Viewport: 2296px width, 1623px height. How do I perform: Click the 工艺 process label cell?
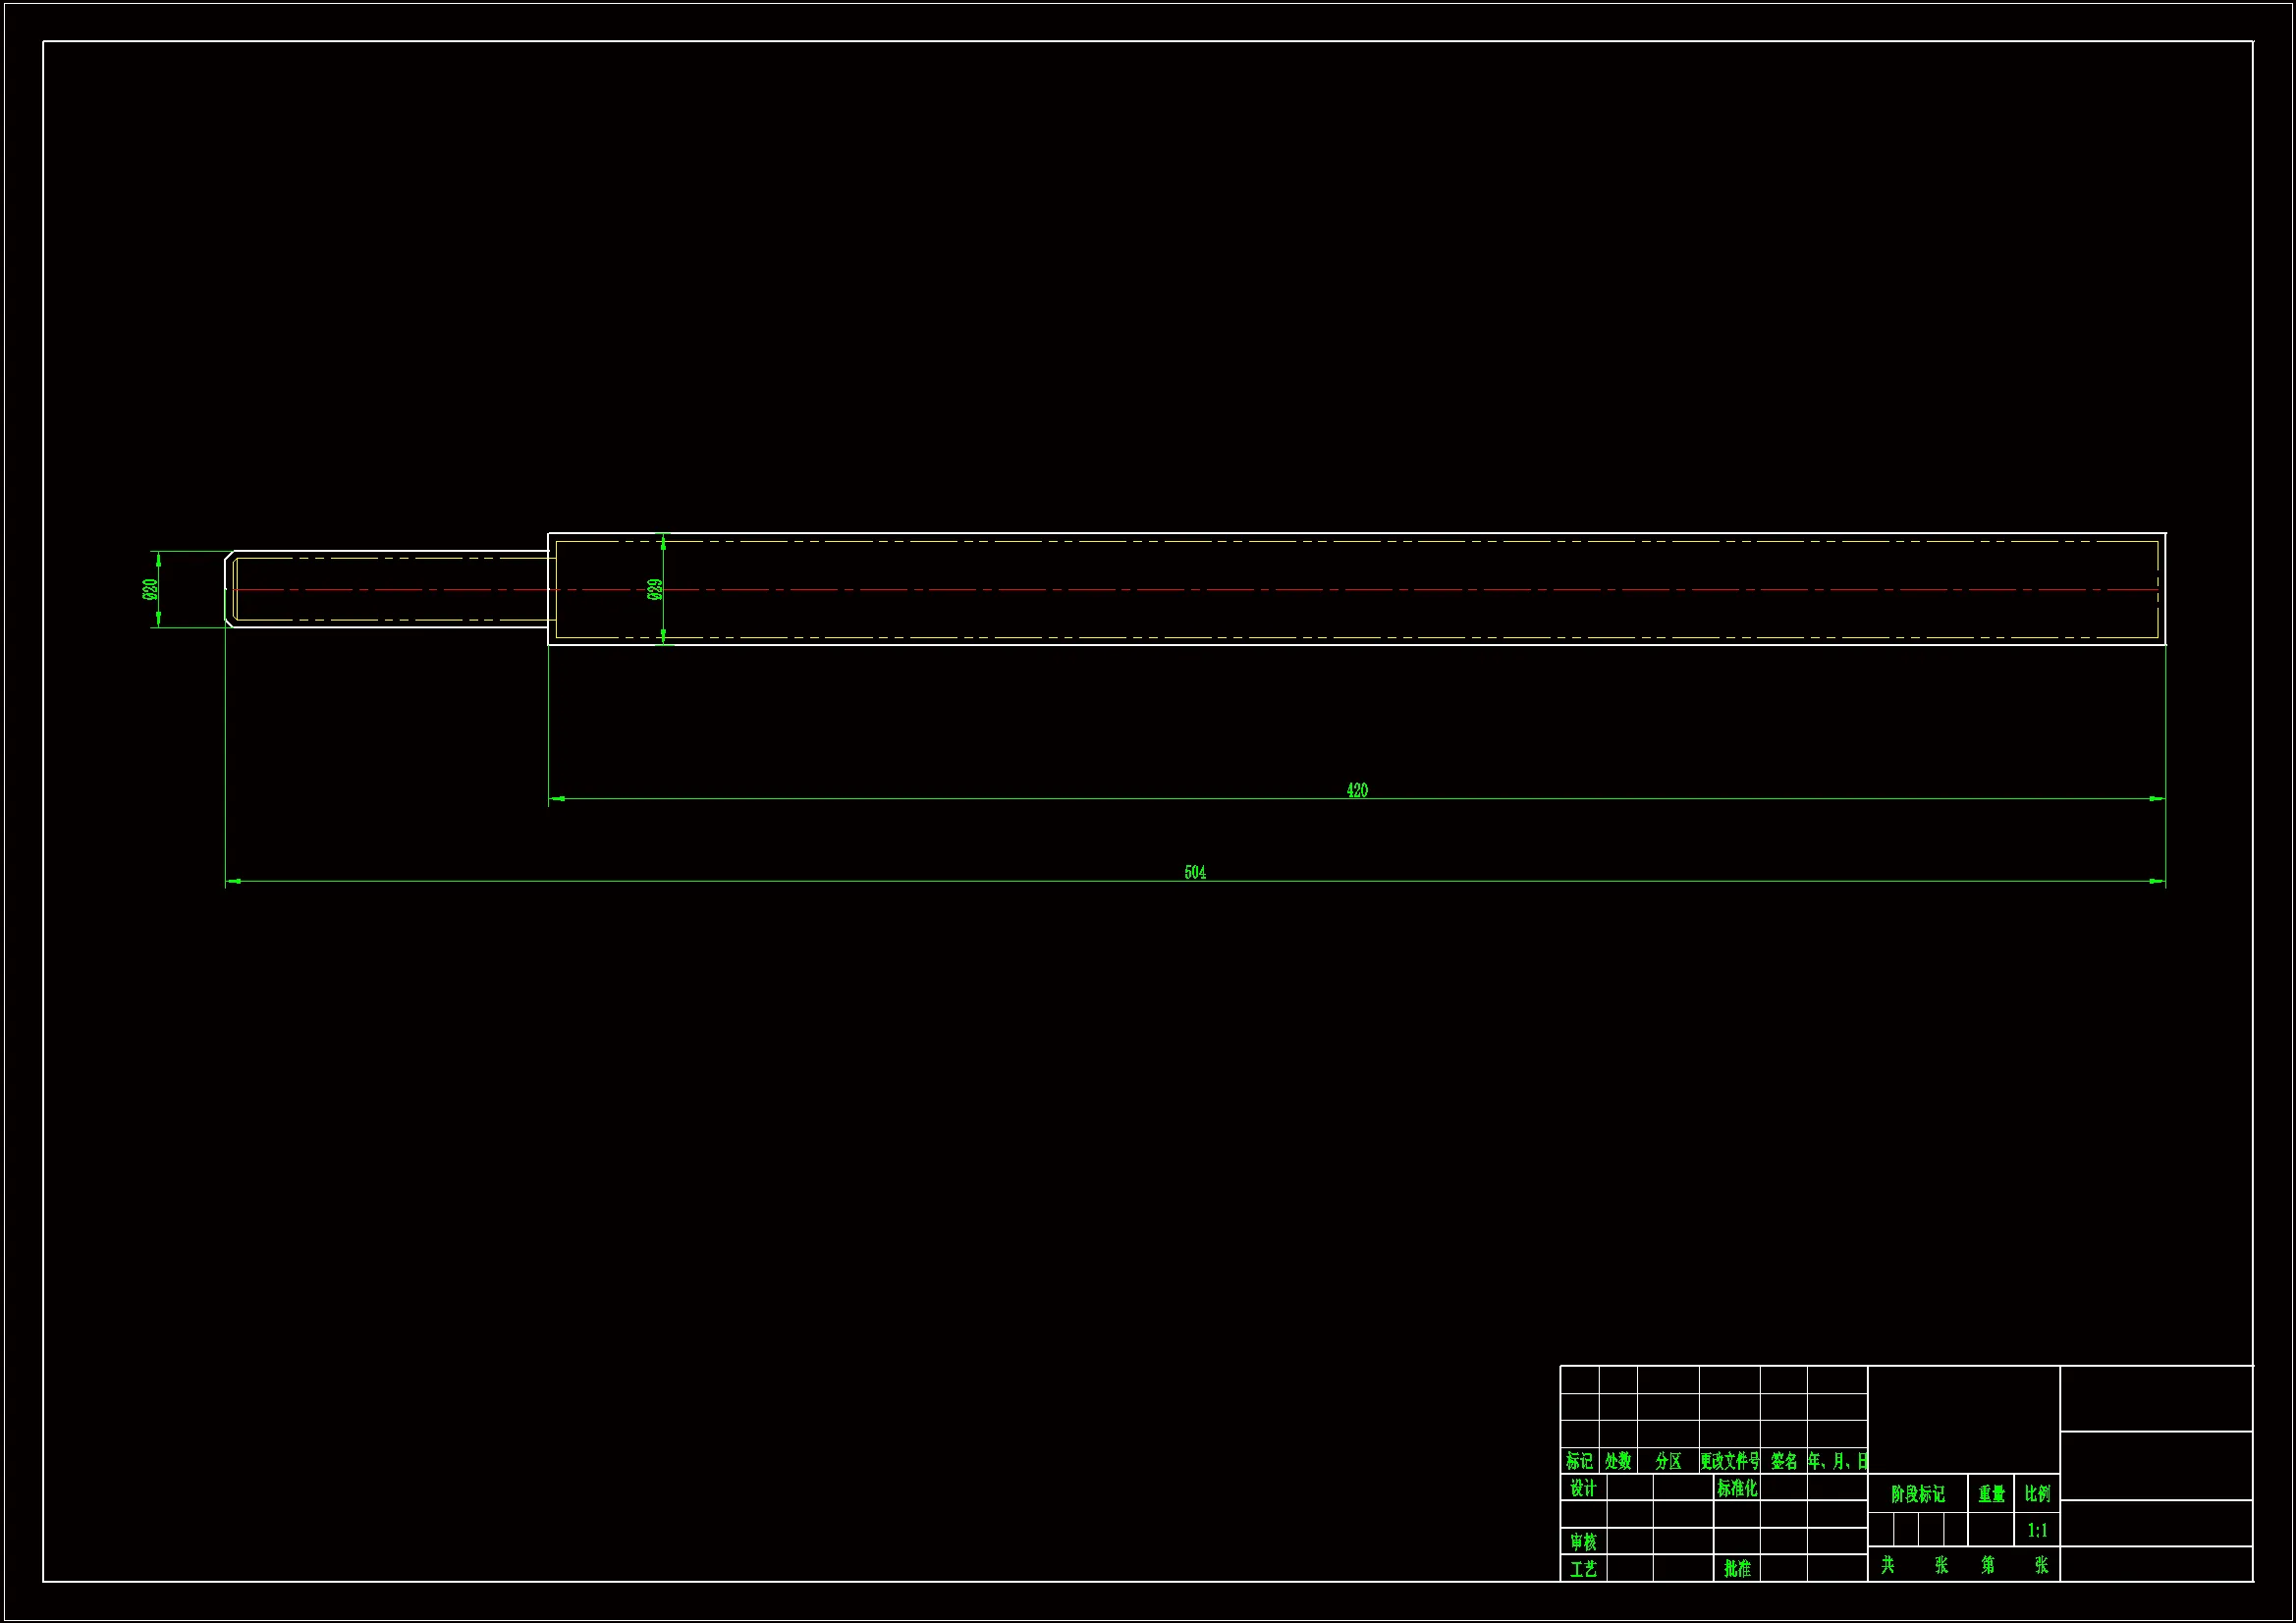[x=1582, y=1569]
